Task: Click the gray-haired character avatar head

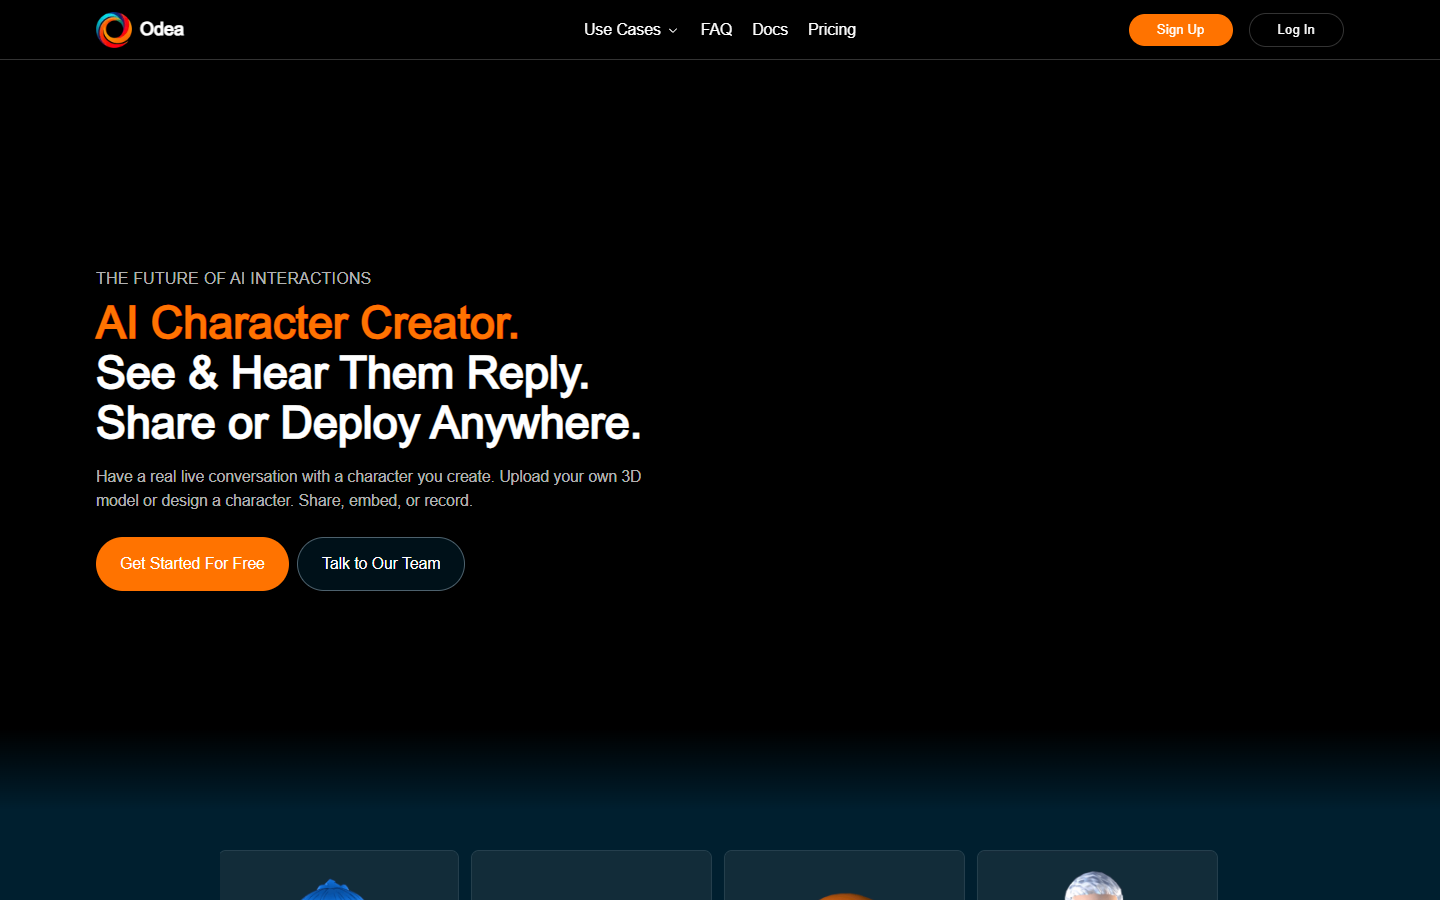Action: tap(1095, 886)
